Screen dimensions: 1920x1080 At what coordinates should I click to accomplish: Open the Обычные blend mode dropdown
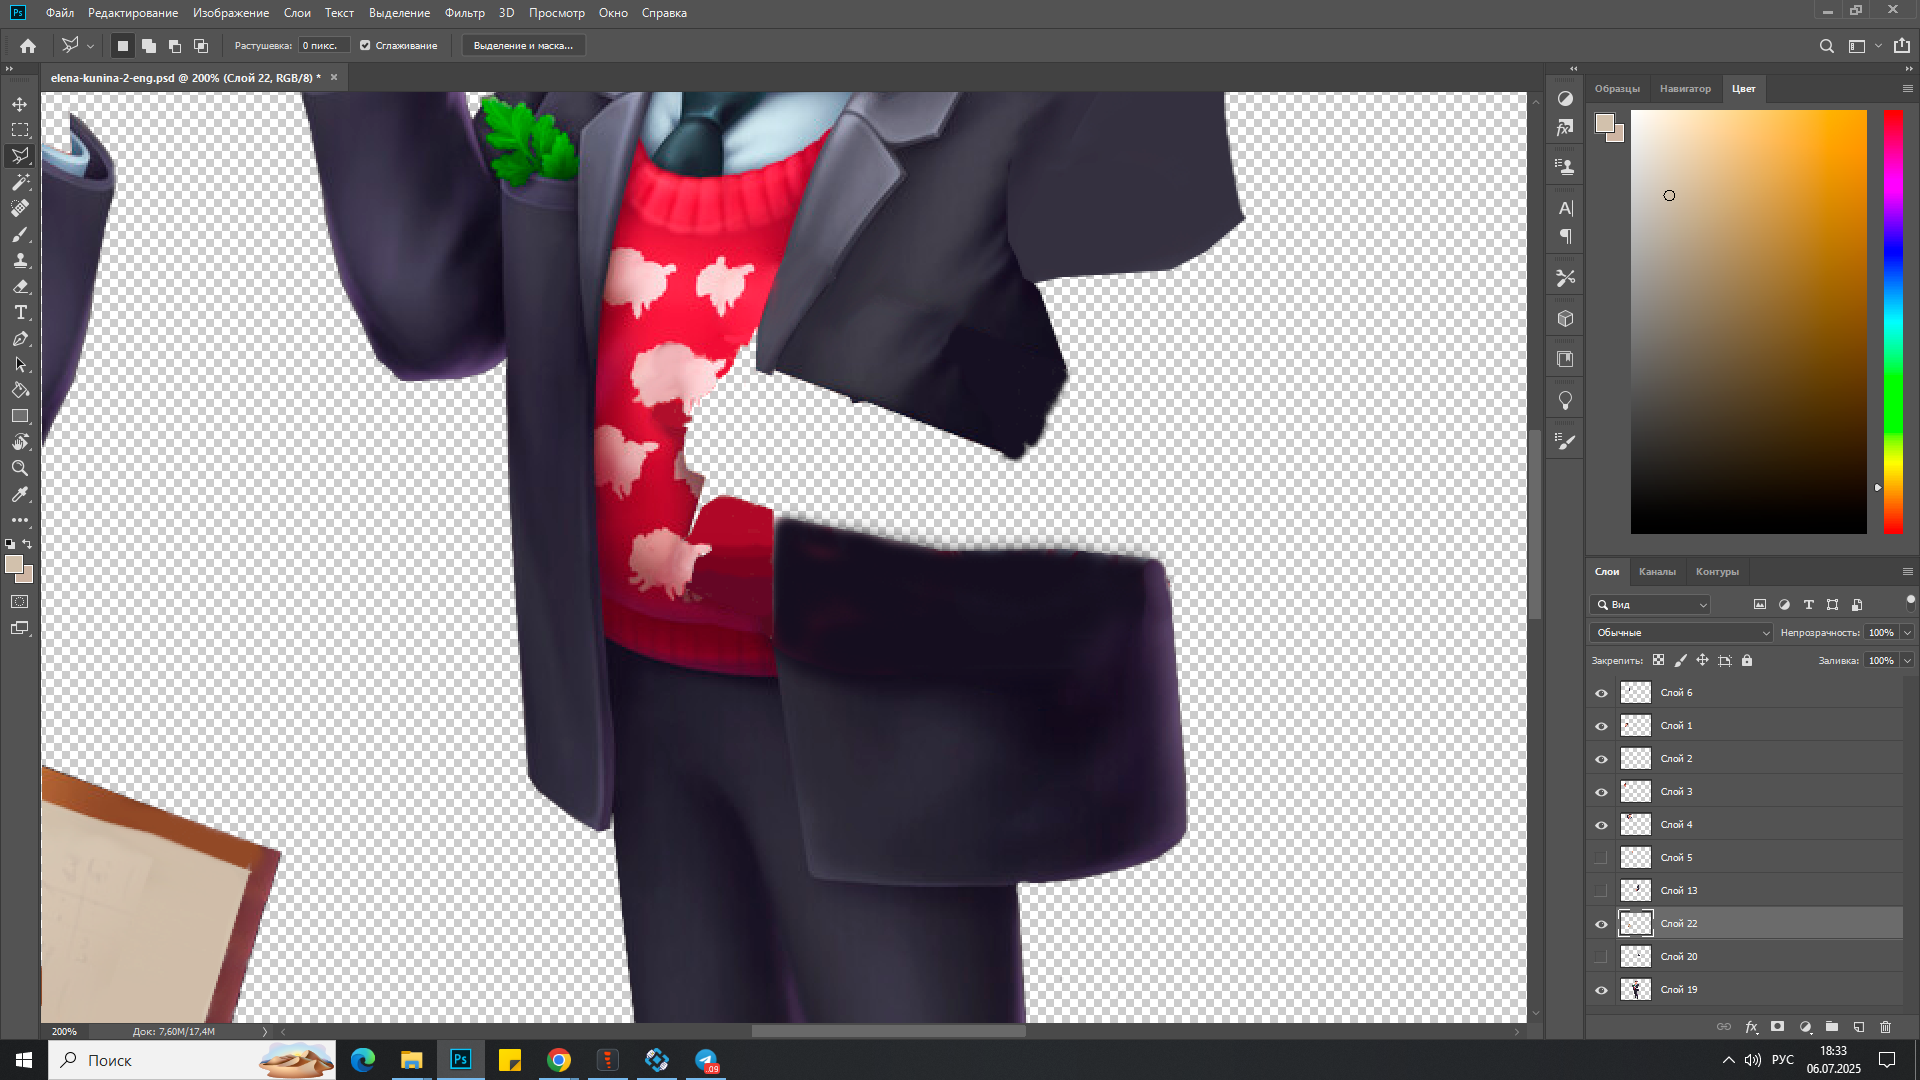pyautogui.click(x=1681, y=633)
